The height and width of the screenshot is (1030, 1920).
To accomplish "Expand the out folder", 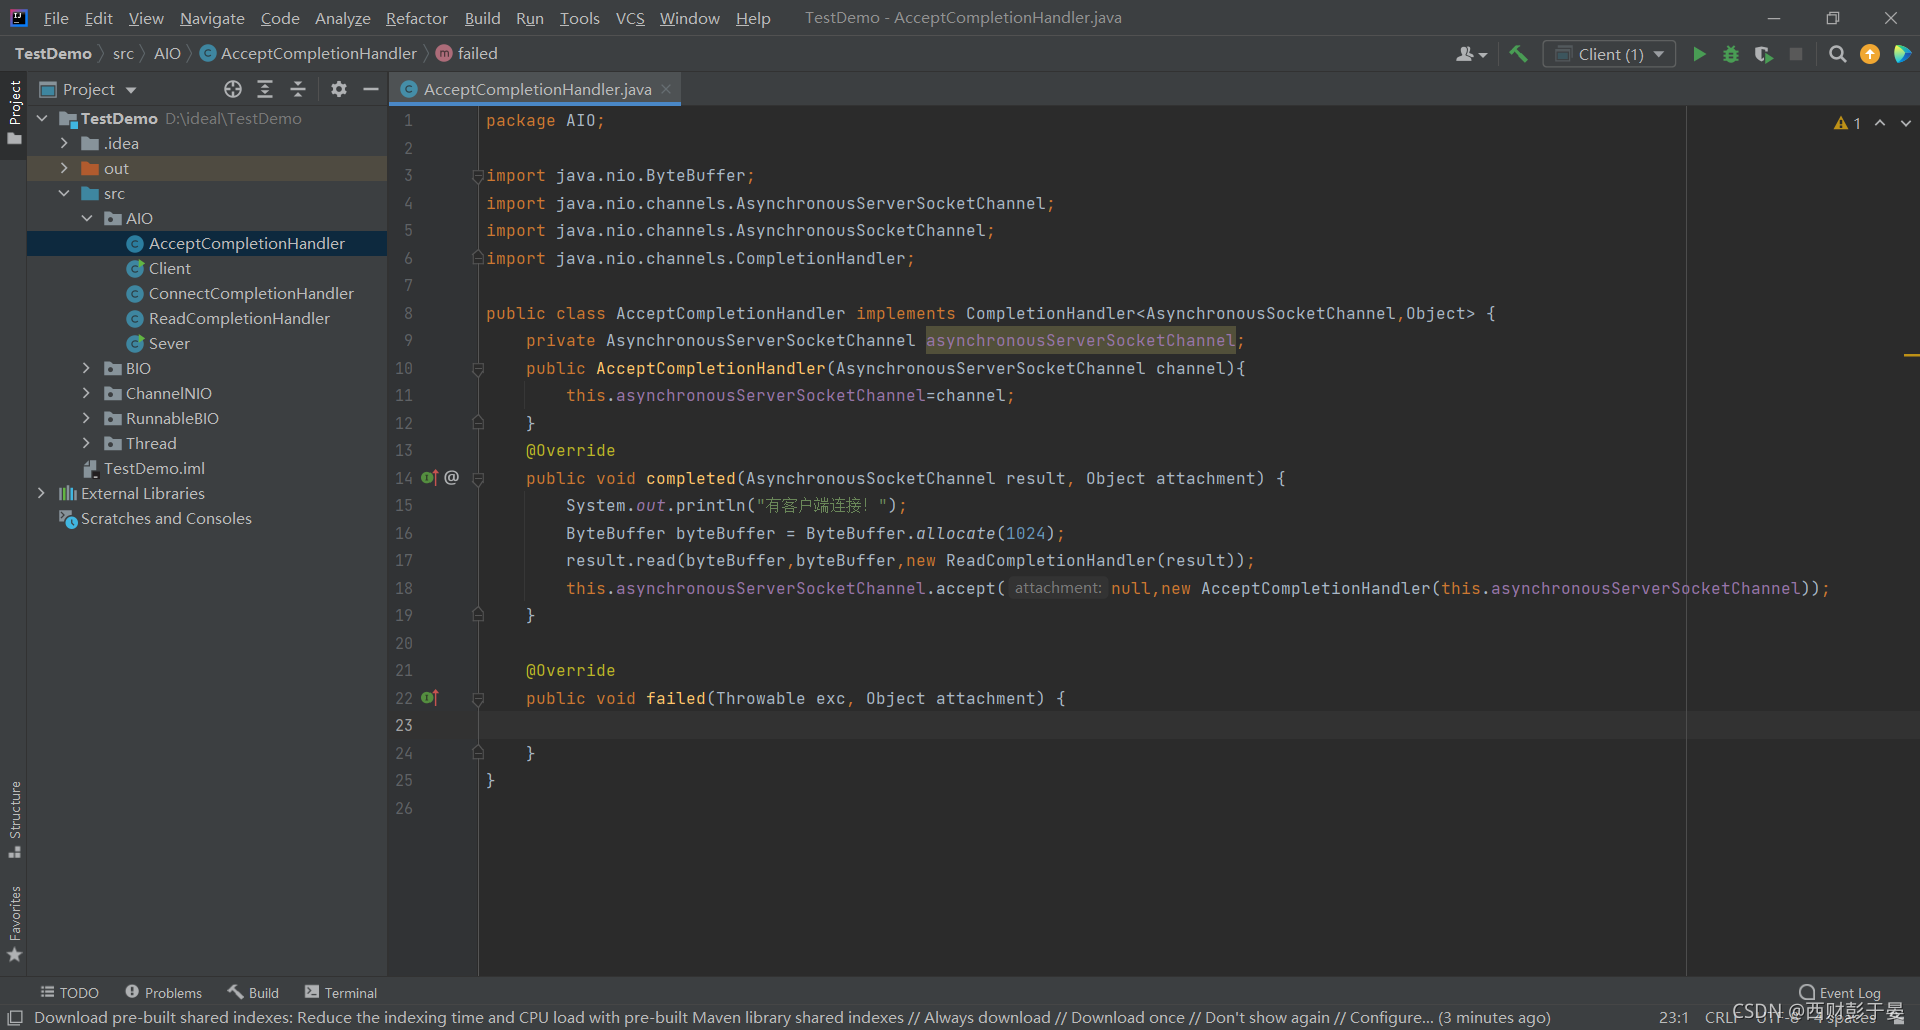I will click(64, 168).
